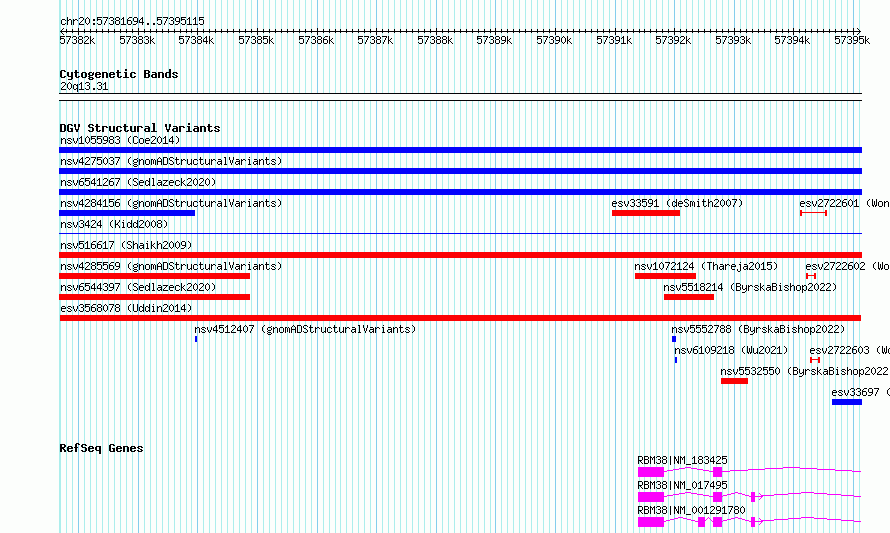Open the nsv6544397 (Sedlazeck2020) label
Viewport: 890px width, 533px height.
pos(138,287)
